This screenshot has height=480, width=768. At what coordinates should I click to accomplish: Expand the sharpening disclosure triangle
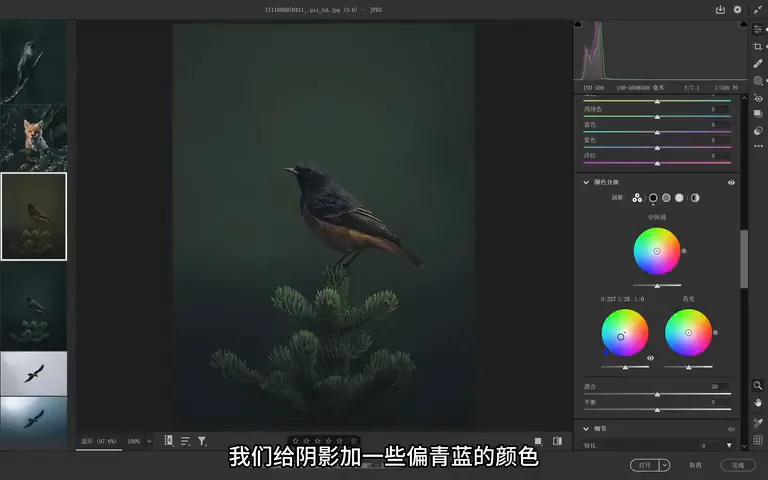[x=729, y=445]
